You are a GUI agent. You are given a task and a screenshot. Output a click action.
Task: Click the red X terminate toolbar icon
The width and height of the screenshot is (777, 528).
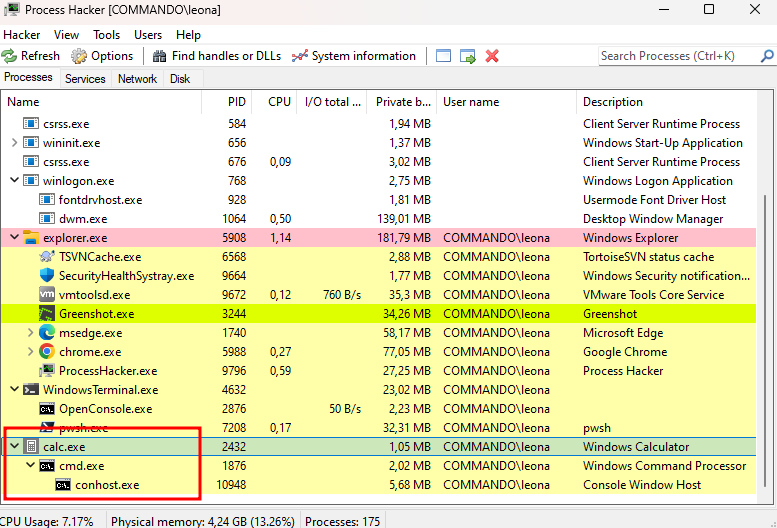[492, 56]
